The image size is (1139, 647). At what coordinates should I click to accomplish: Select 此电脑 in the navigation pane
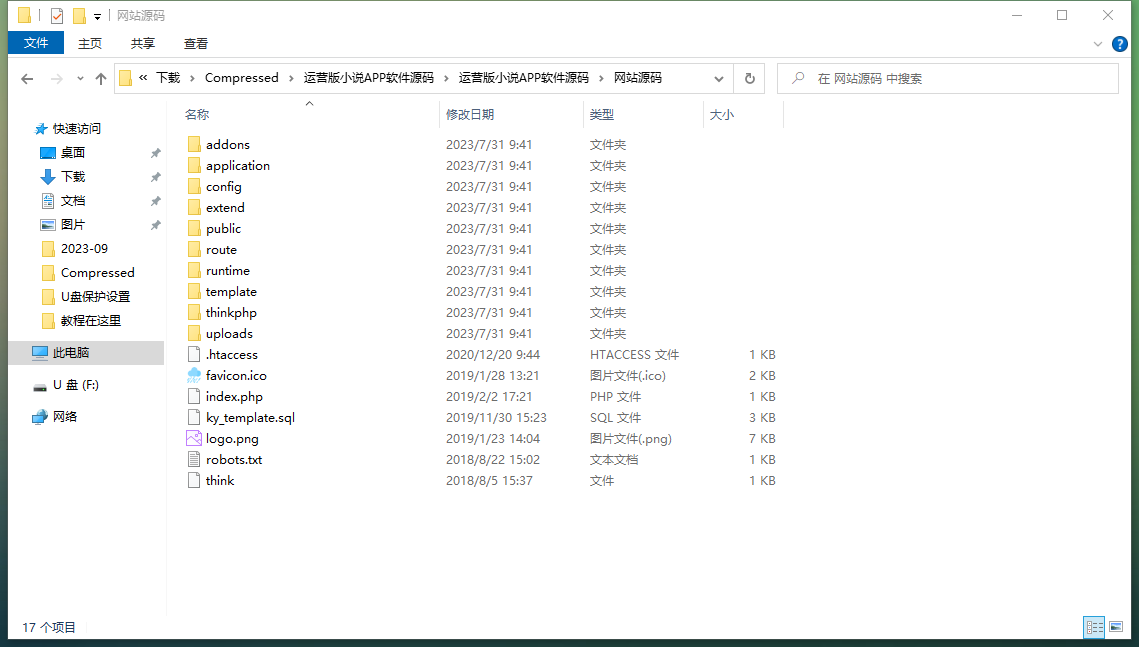[x=71, y=353]
